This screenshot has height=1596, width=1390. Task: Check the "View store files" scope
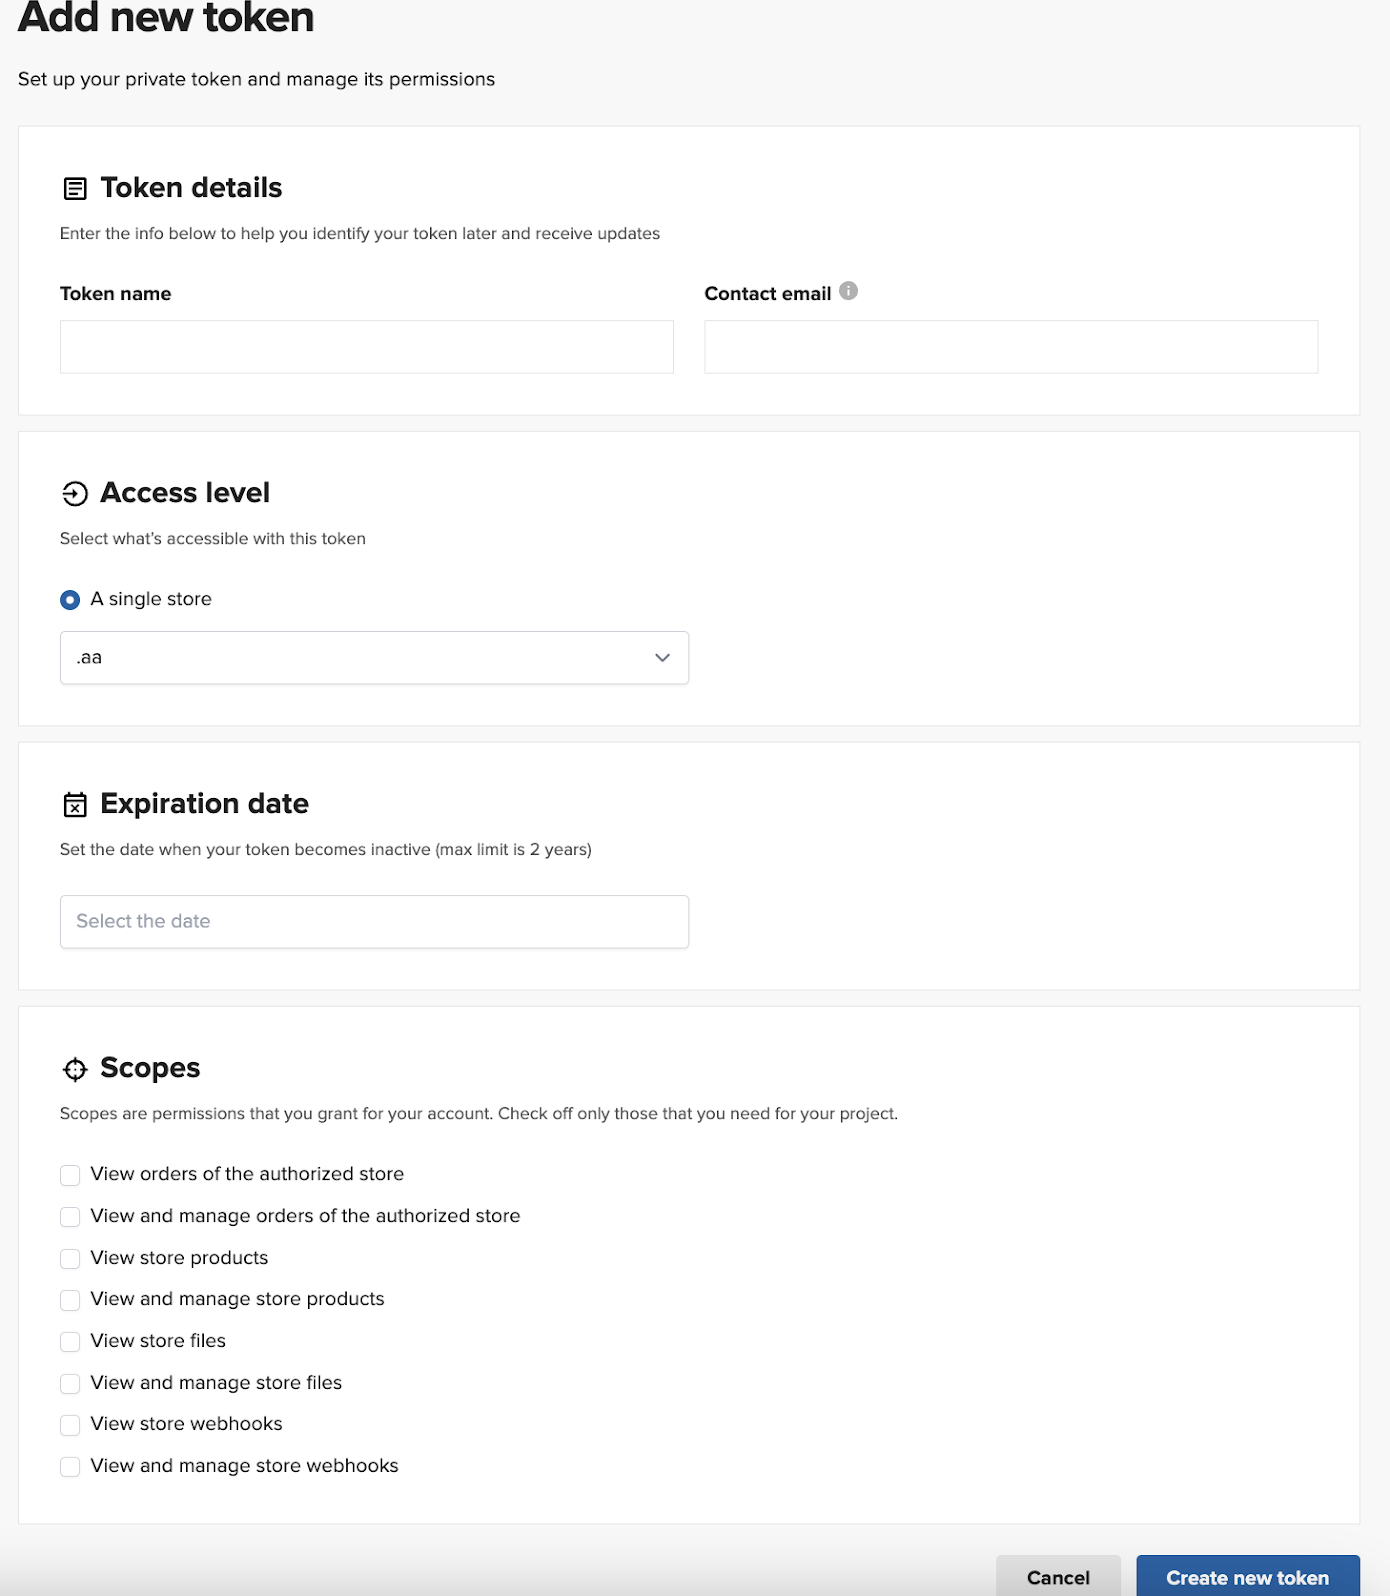click(x=70, y=1342)
